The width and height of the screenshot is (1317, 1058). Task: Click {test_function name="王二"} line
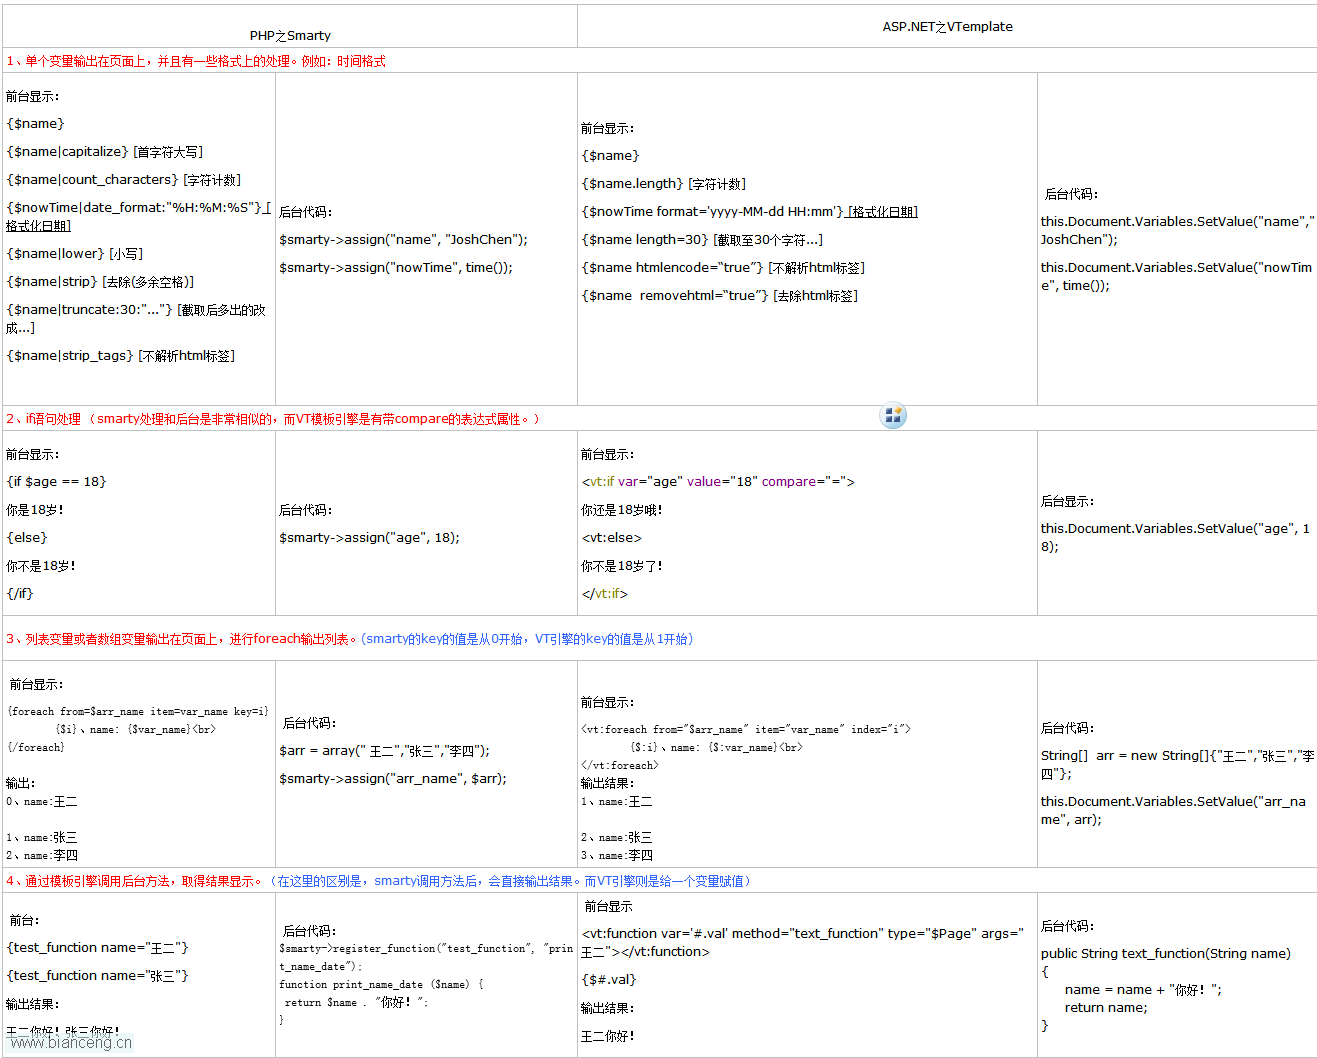98,948
